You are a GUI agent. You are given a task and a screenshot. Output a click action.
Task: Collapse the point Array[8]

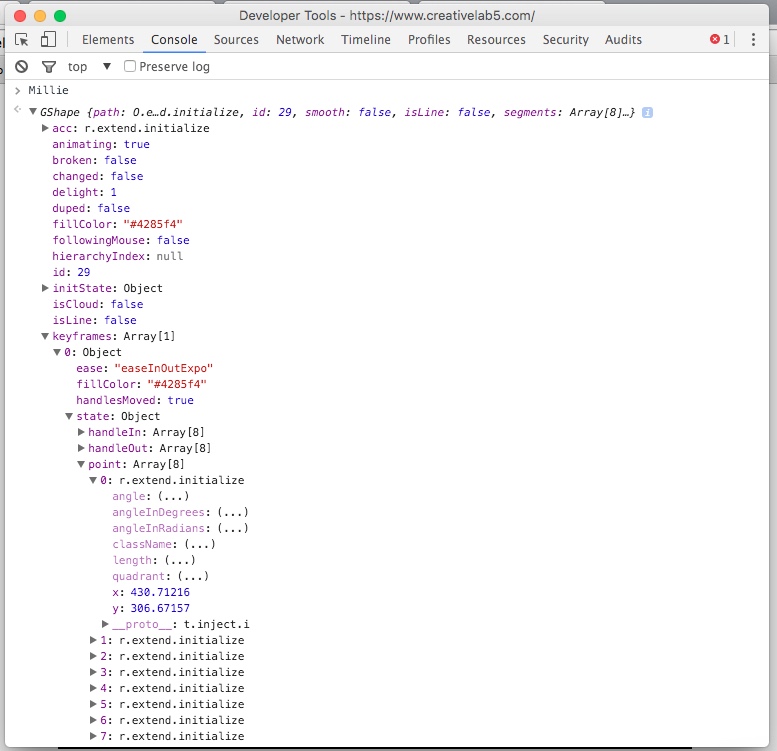81,464
